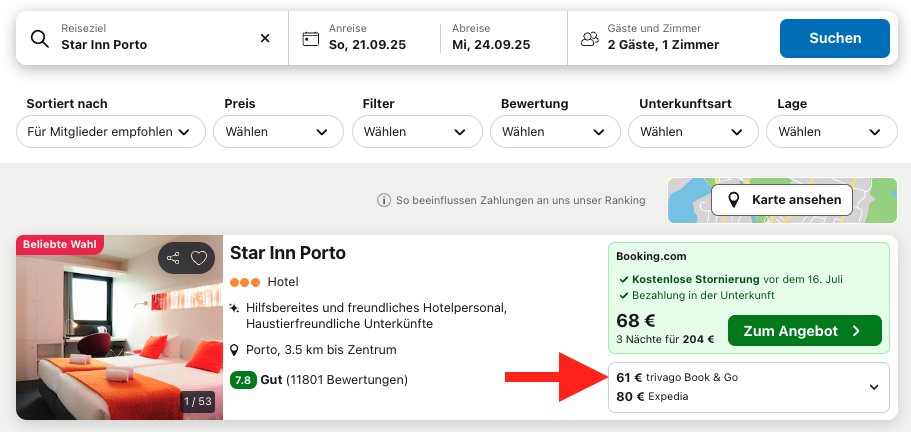Viewport: 911px width, 432px height.
Task: Click the info icon about ranking payments
Action: (x=383, y=200)
